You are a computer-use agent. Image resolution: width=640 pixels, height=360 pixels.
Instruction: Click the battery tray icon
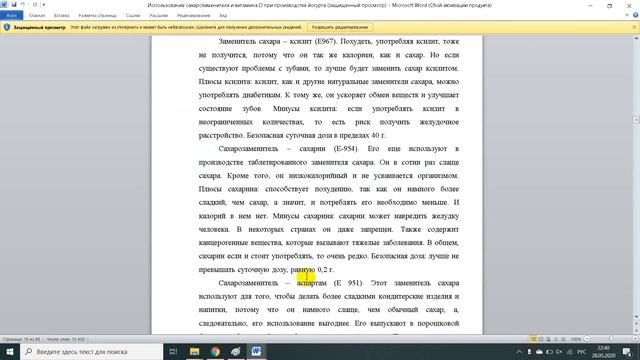(549, 351)
